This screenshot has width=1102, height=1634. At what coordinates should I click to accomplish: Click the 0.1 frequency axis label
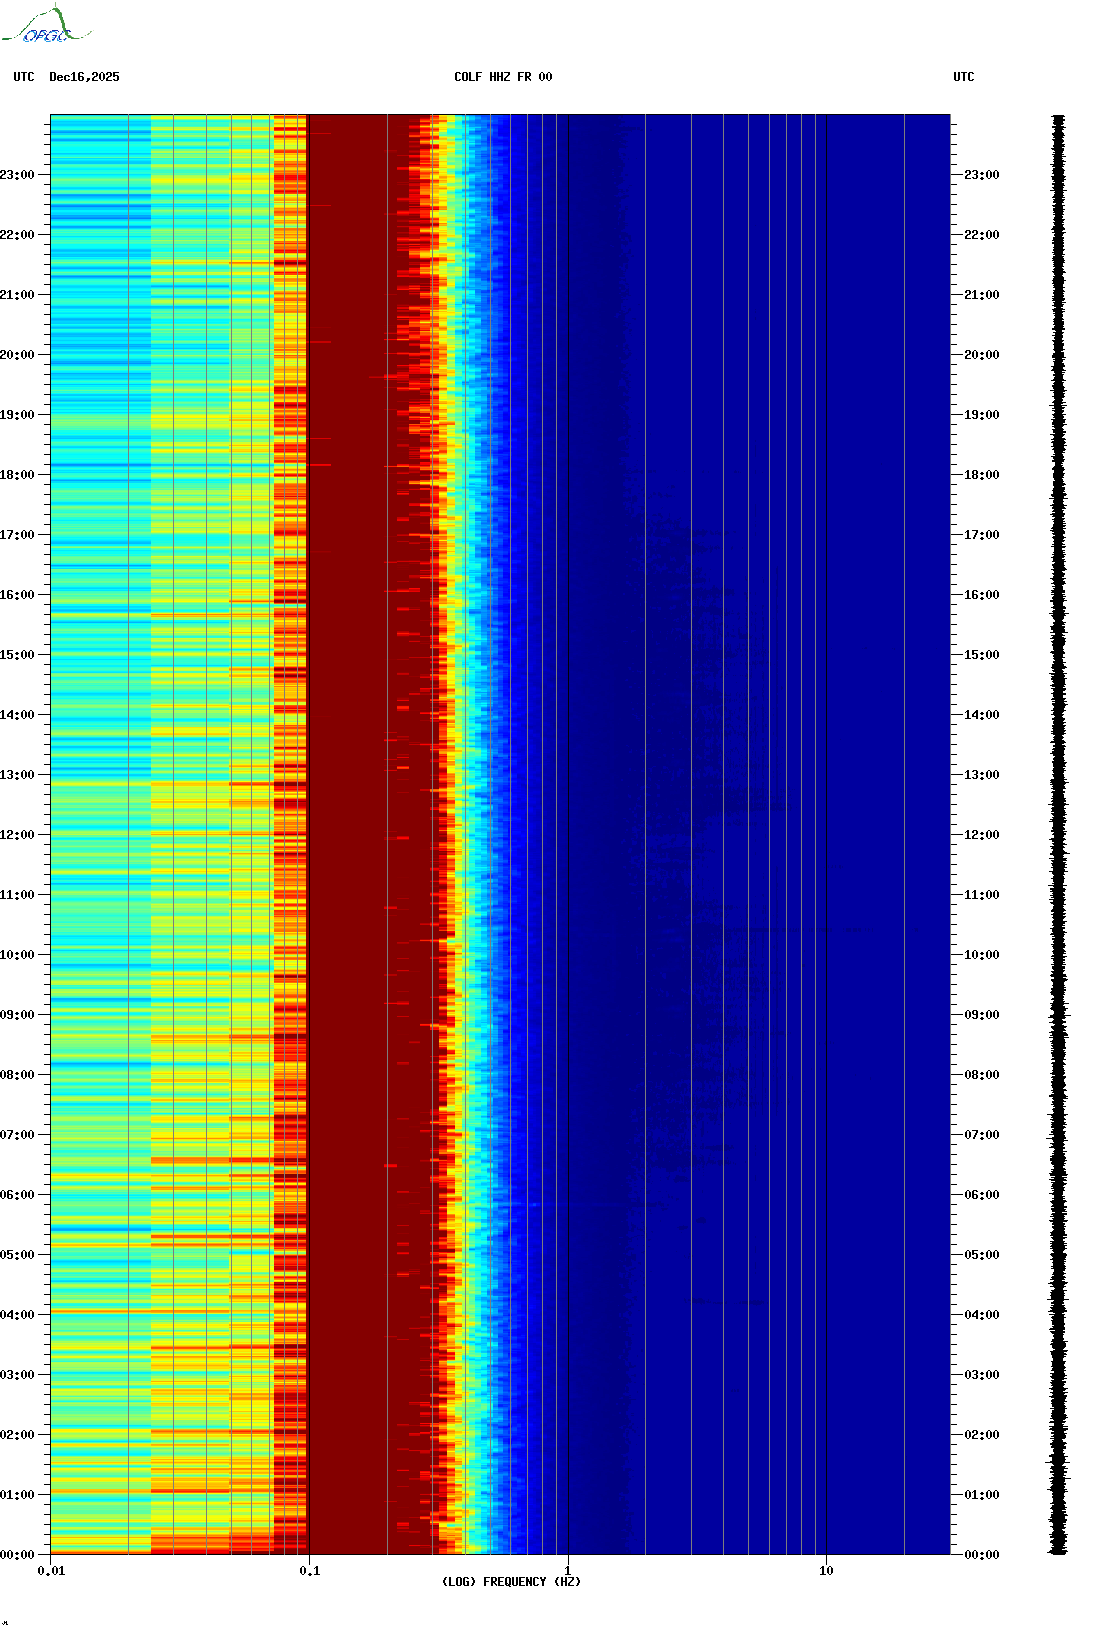(x=310, y=1571)
